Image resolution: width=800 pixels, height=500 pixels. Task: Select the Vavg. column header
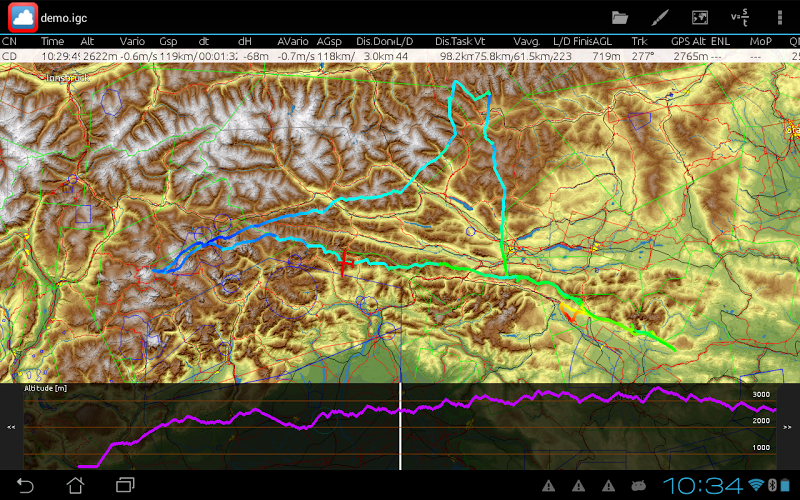[x=526, y=41]
